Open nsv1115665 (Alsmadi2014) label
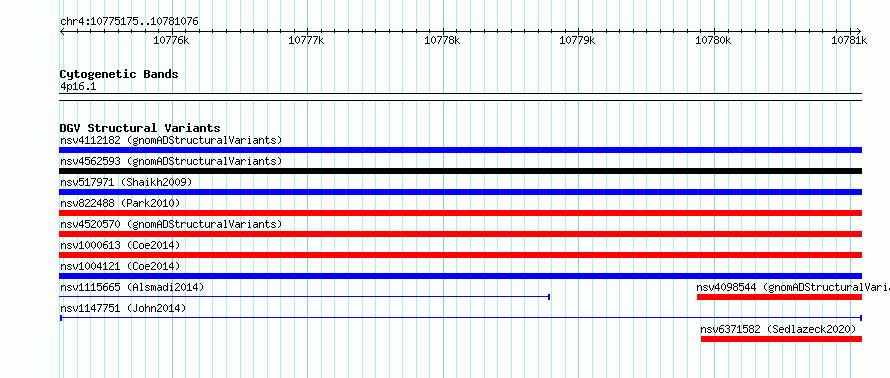890x378 pixels. [x=132, y=287]
